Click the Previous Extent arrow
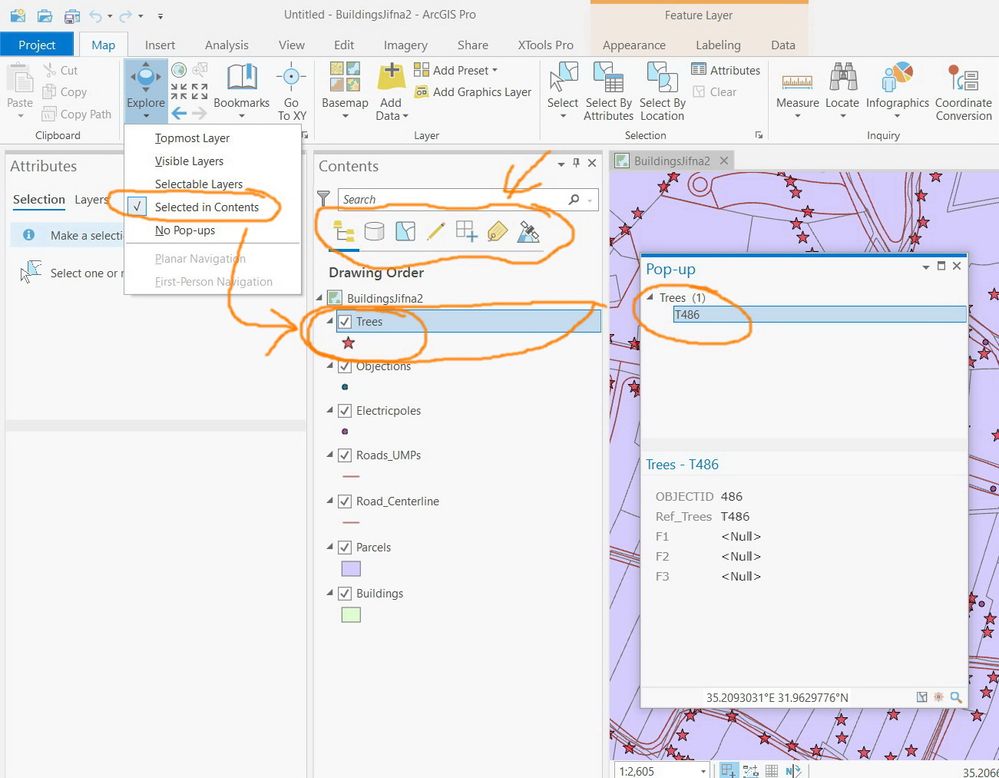 [179, 114]
